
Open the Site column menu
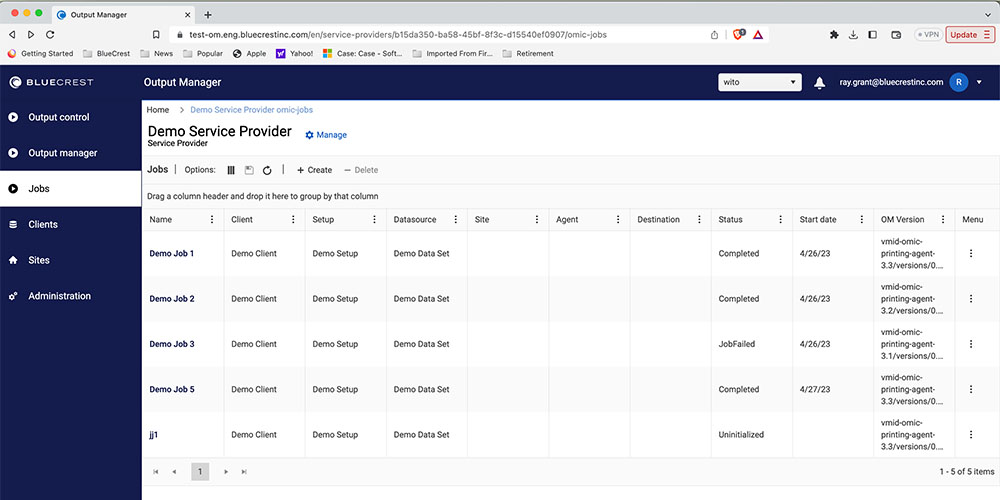(x=537, y=219)
